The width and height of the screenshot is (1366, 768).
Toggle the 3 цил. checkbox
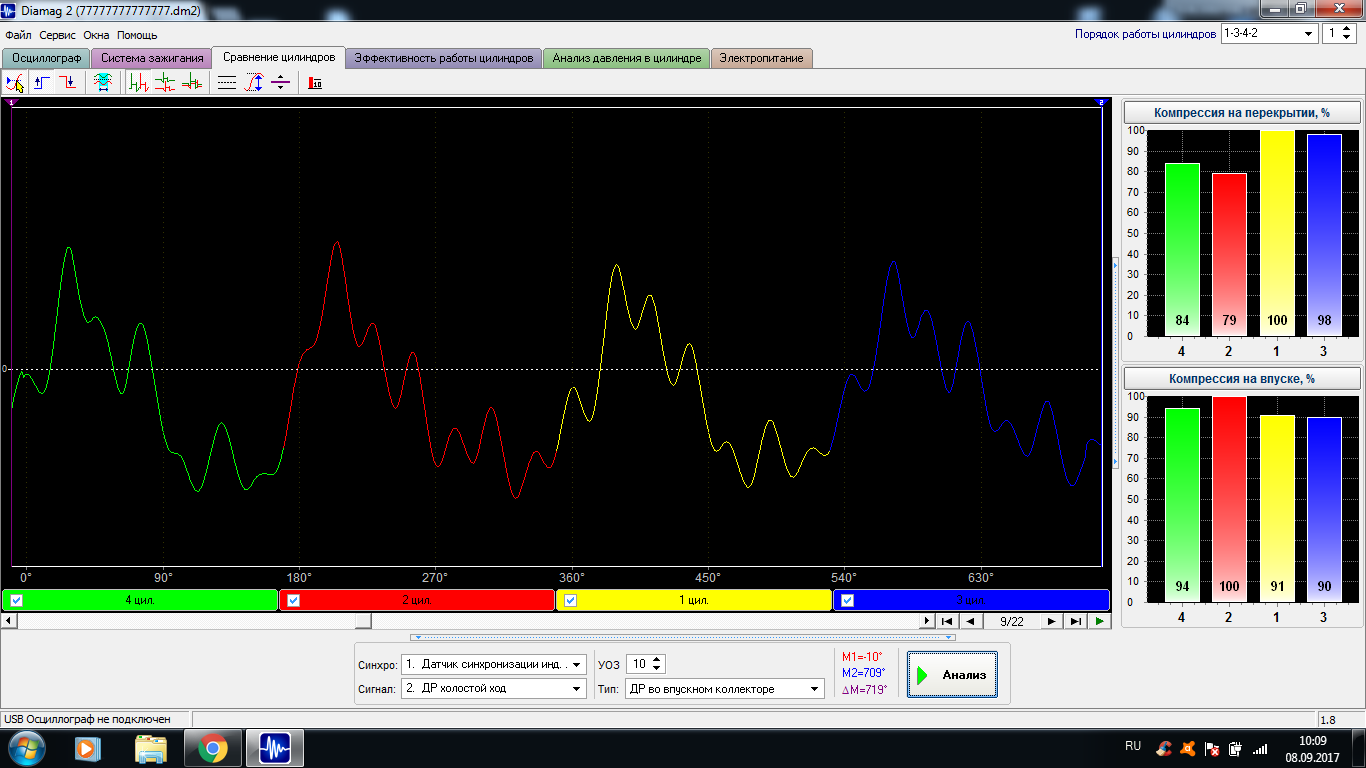tap(847, 601)
